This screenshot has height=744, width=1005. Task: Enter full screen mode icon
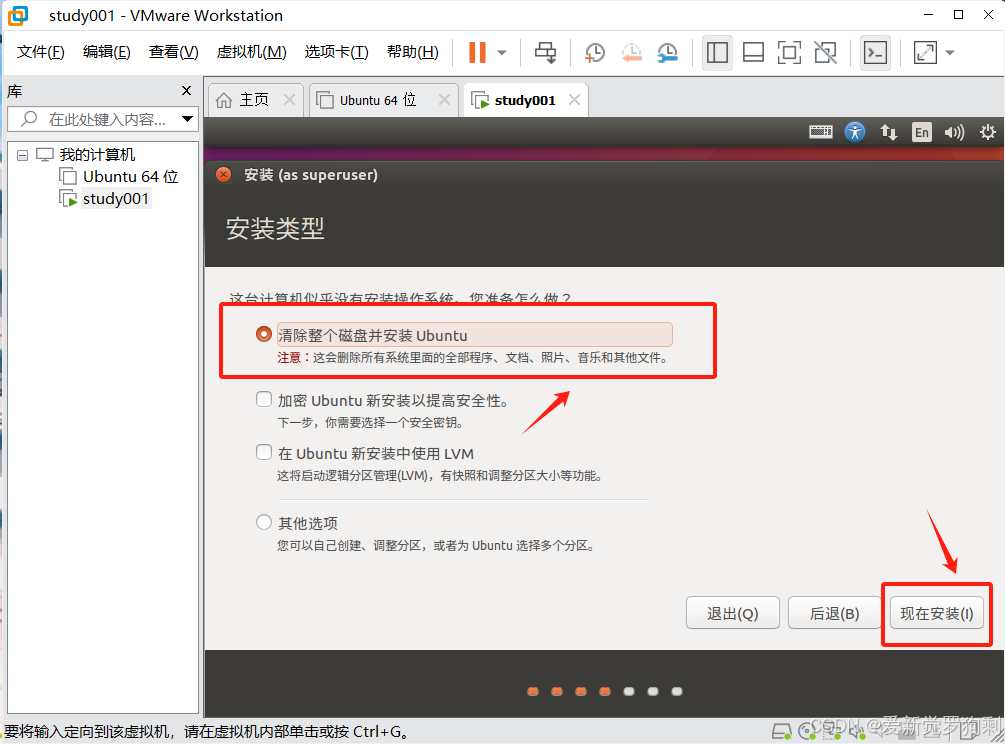[x=789, y=53]
